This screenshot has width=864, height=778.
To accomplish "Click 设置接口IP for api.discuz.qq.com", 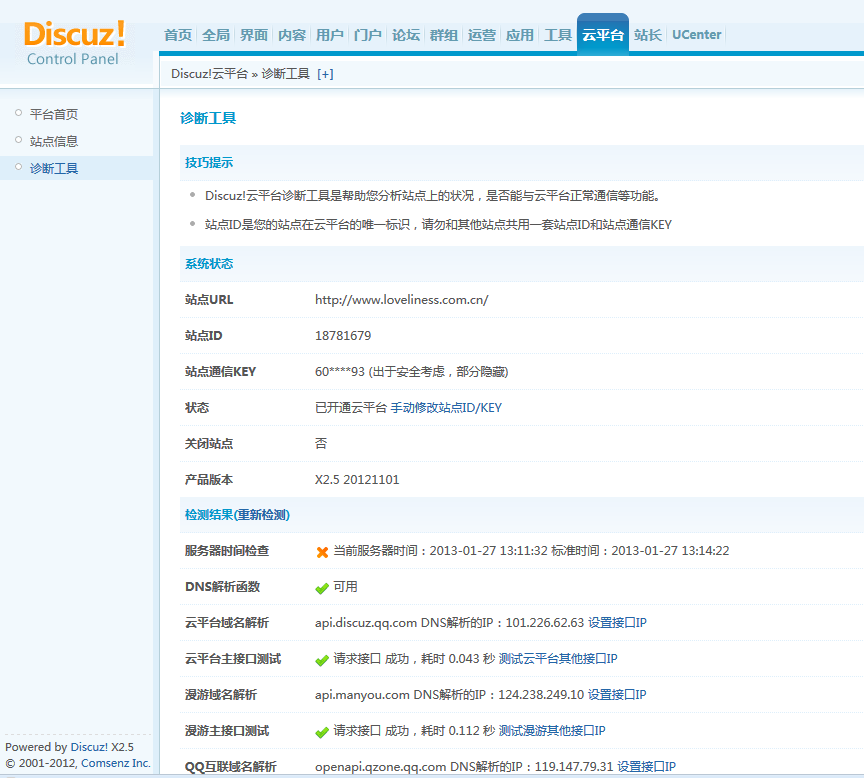I will [617, 623].
